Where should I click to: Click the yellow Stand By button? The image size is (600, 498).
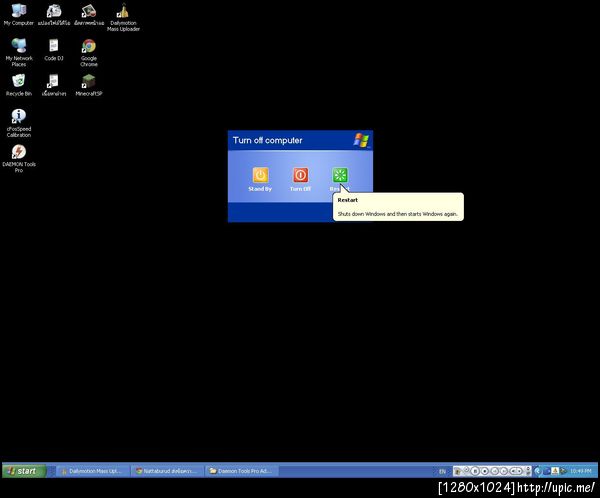260,175
